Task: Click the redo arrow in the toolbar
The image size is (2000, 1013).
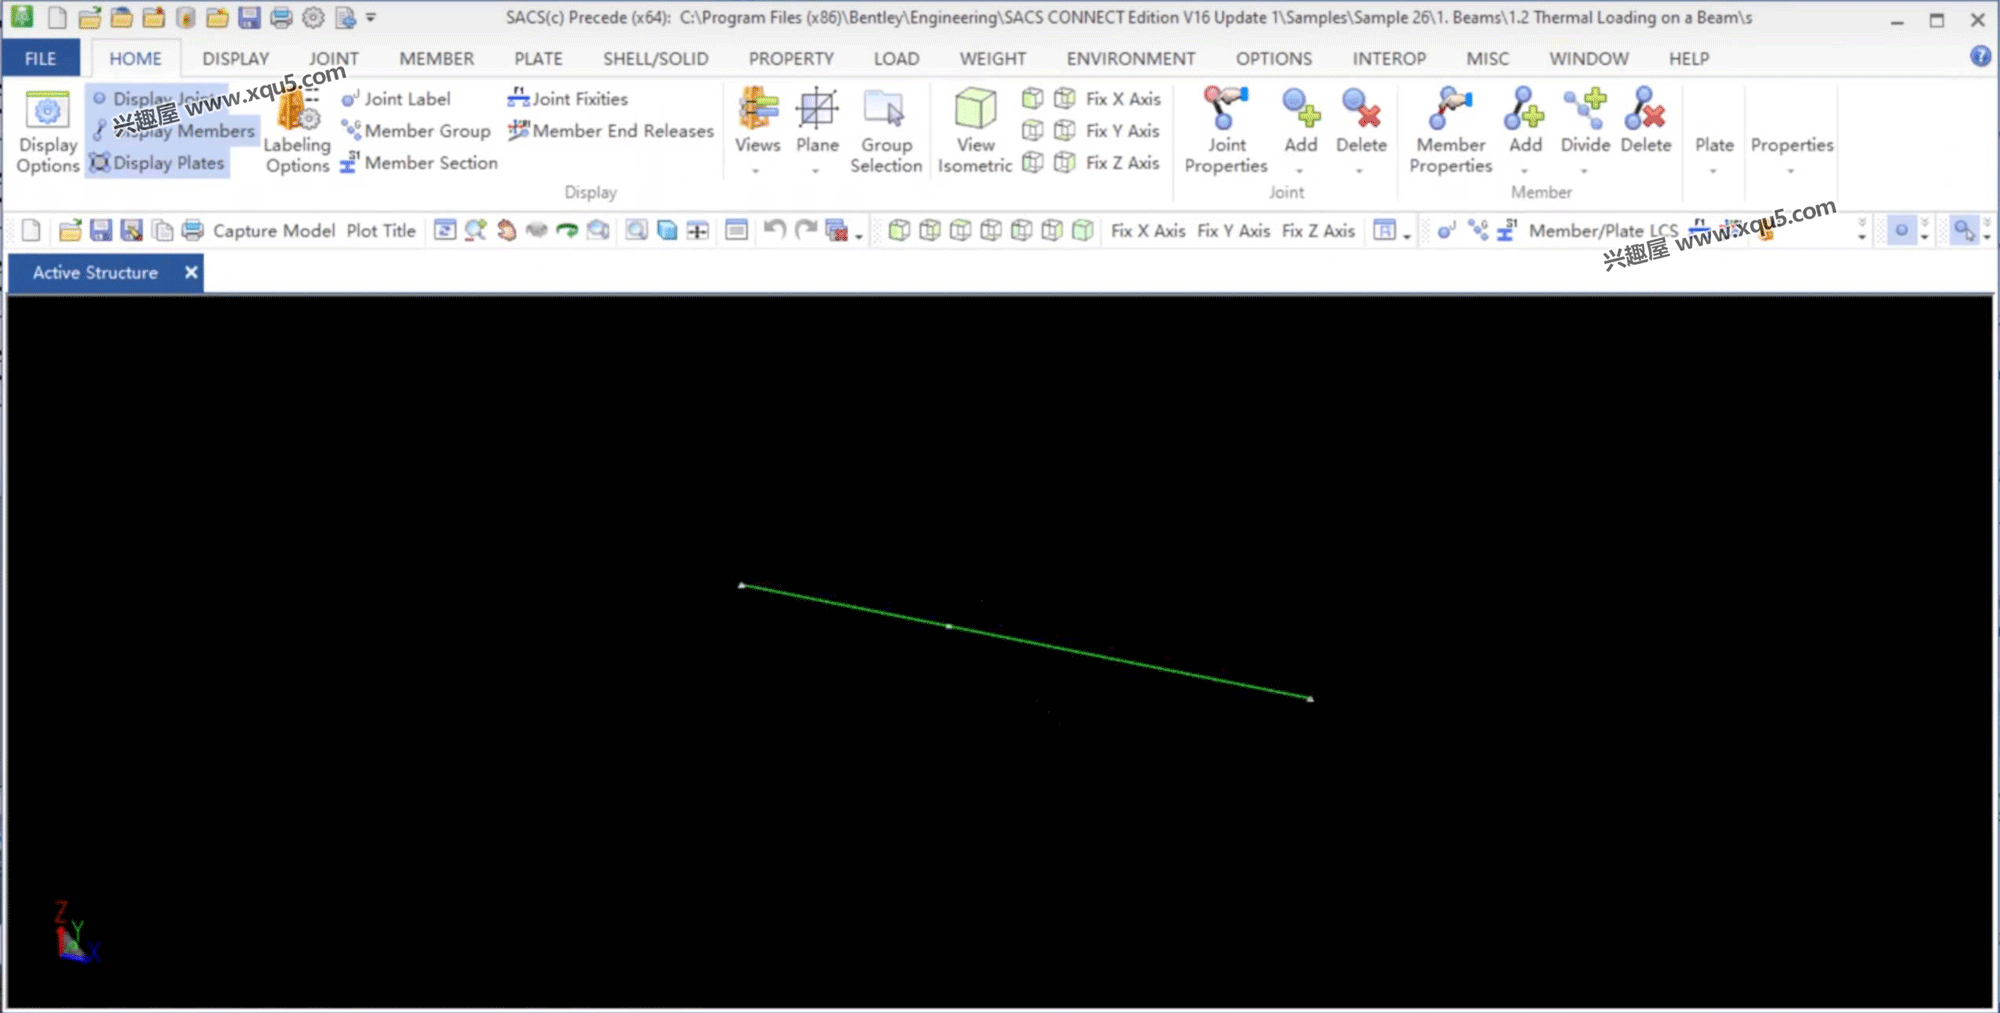Action: [806, 231]
